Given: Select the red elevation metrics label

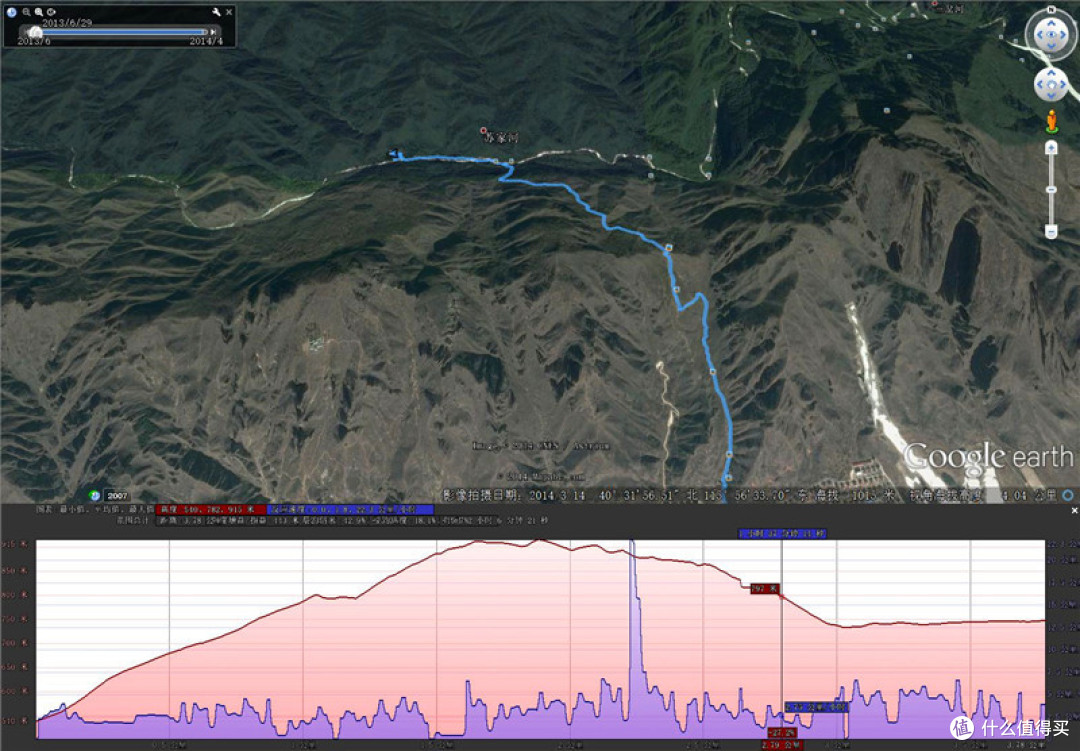Looking at the screenshot, I should point(211,509).
